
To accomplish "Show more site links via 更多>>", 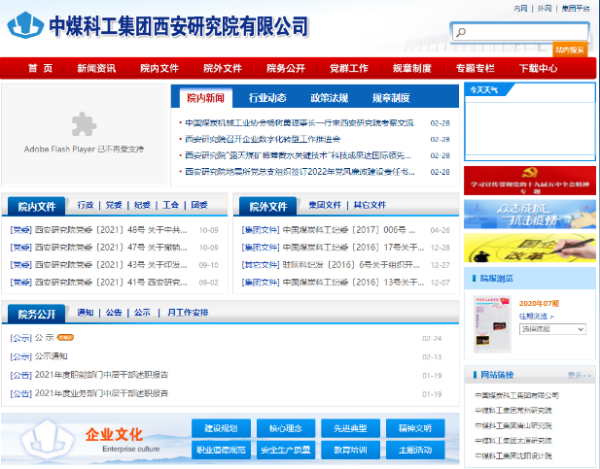I will tap(580, 375).
